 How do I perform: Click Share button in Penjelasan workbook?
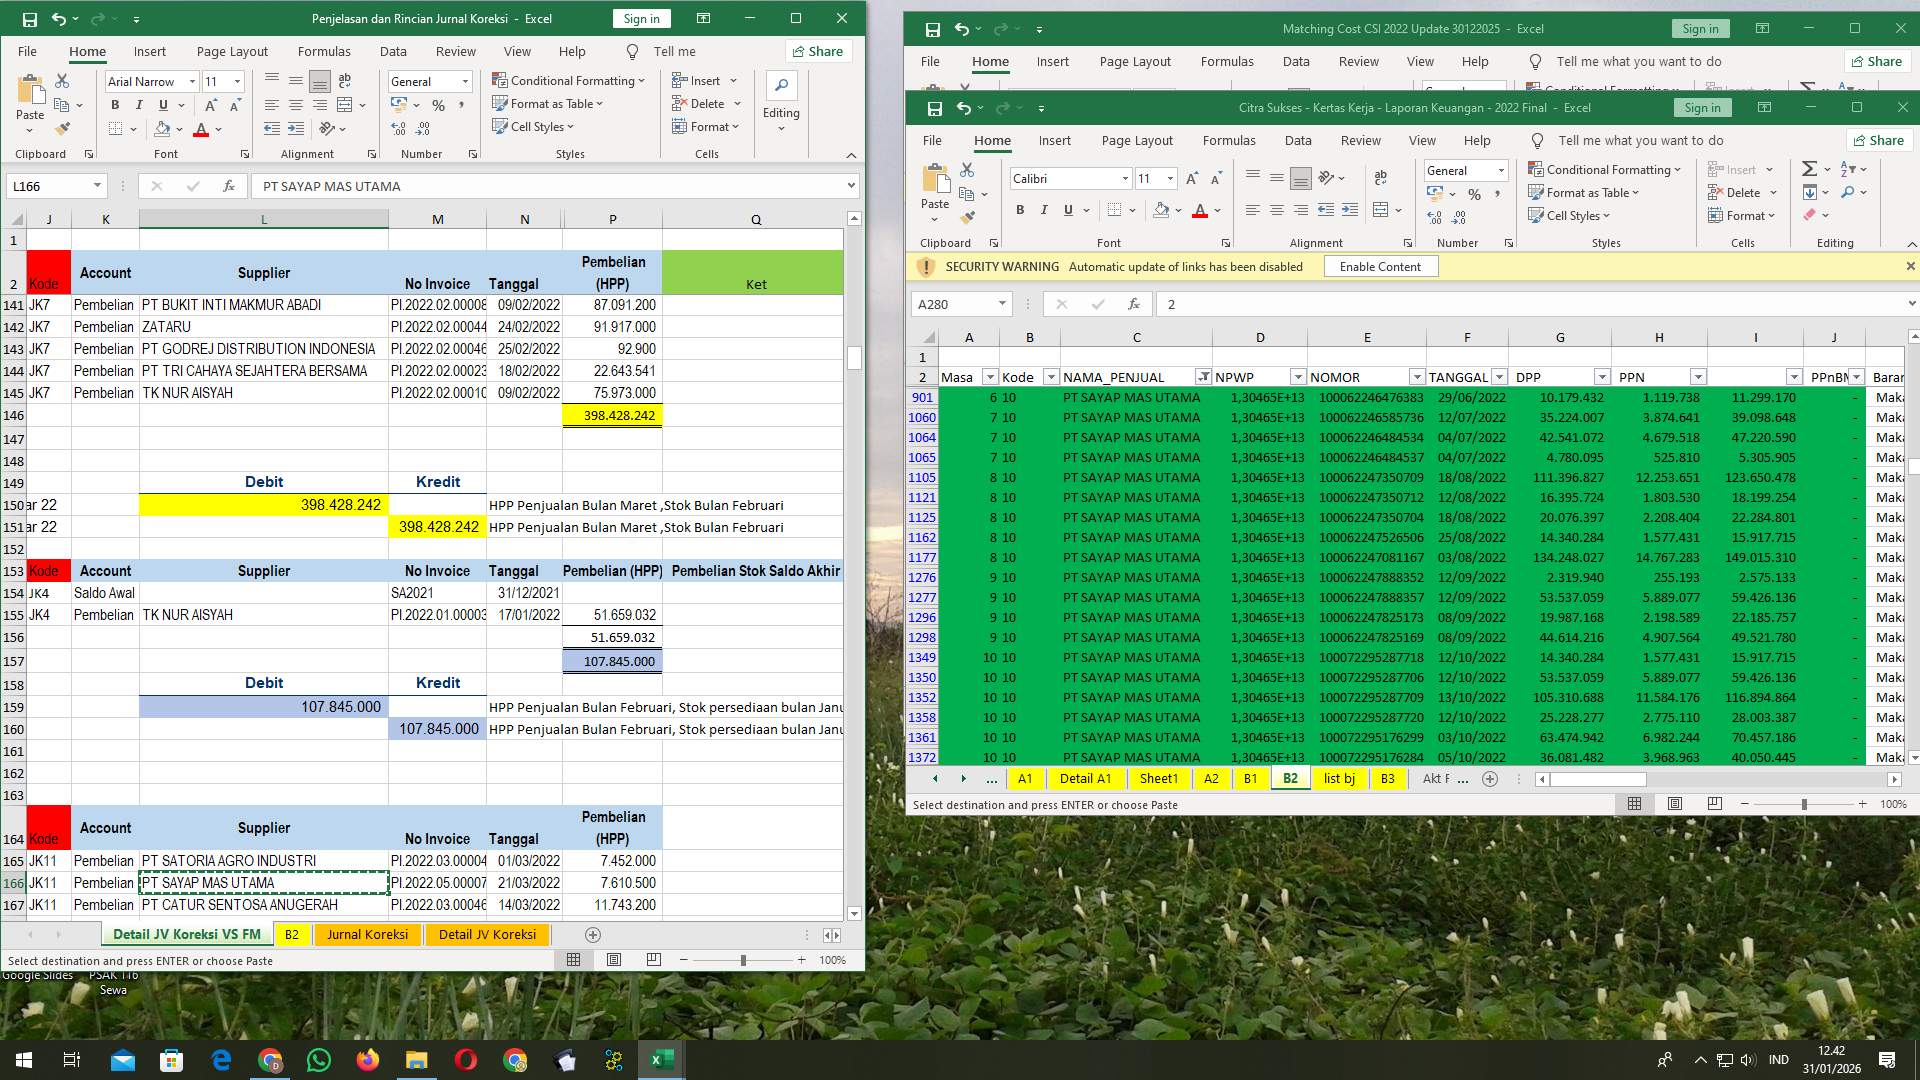tap(817, 52)
